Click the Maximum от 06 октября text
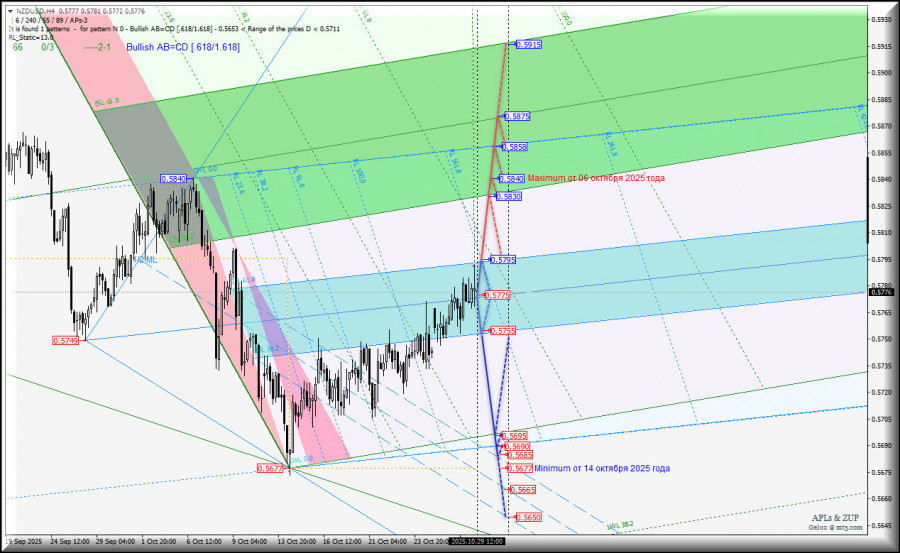 tap(596, 178)
